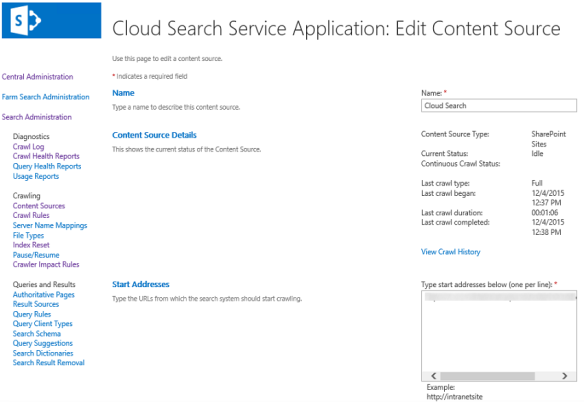Open Query Suggestions
This screenshot has width=584, height=411.
click(x=43, y=344)
